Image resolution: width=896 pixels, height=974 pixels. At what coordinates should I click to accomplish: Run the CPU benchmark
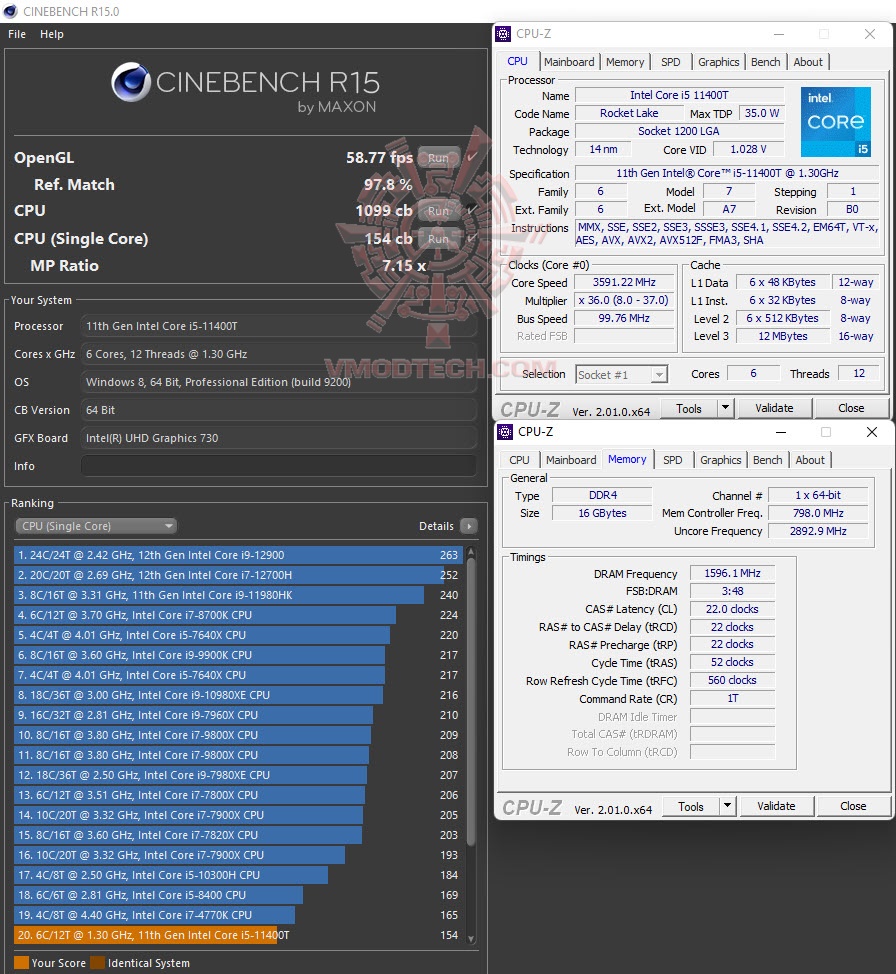click(x=438, y=211)
